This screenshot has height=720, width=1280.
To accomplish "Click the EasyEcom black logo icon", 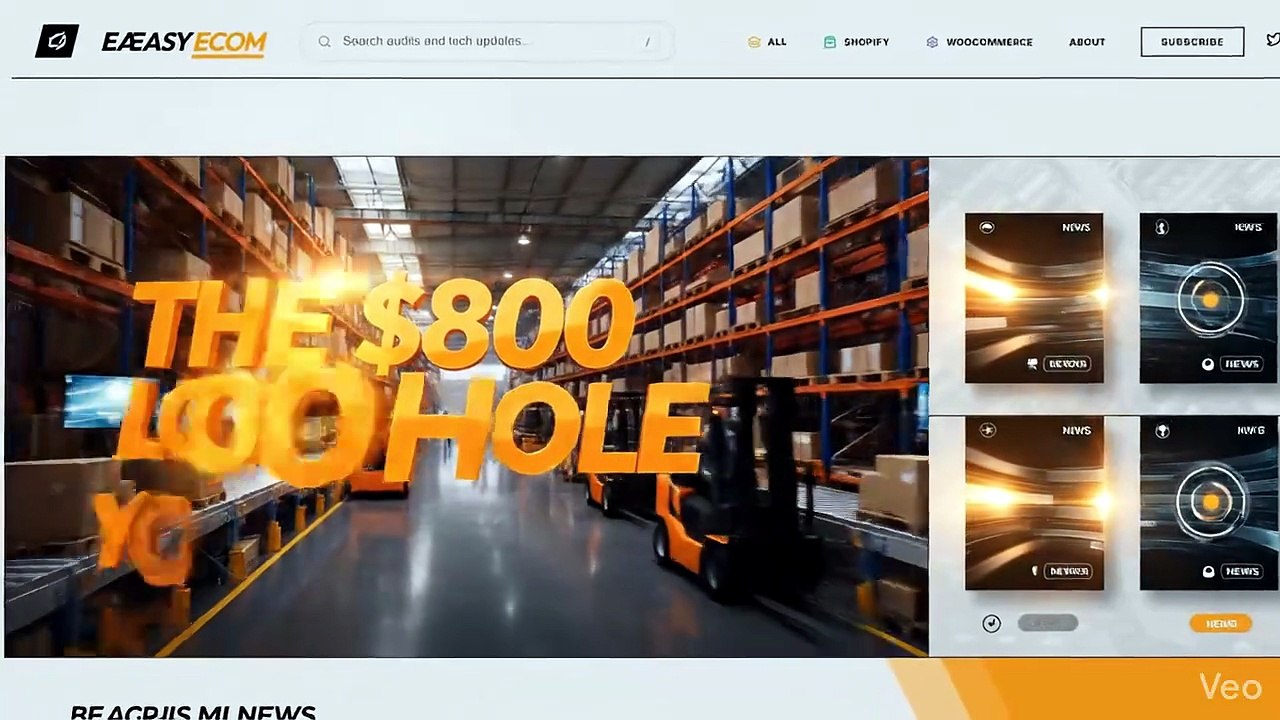I will click(57, 41).
